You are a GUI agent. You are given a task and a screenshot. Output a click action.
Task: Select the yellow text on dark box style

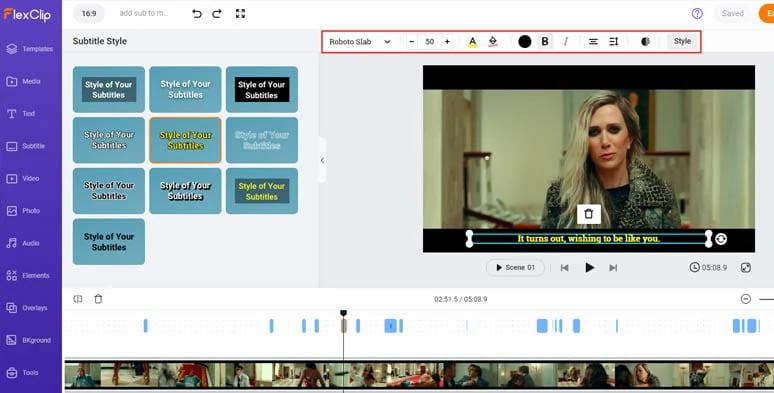coord(262,191)
